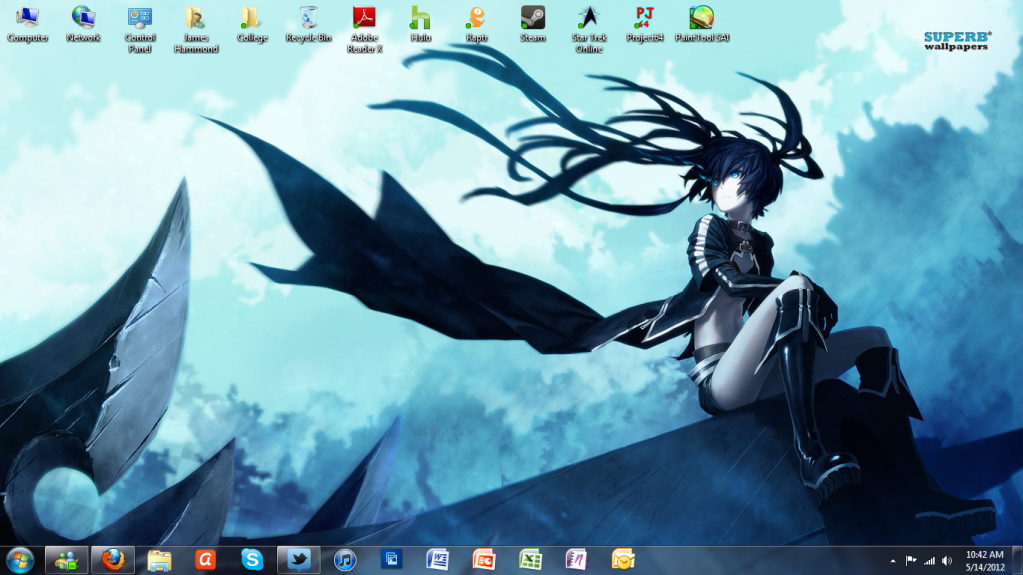Select the College folder on desktop

click(252, 24)
